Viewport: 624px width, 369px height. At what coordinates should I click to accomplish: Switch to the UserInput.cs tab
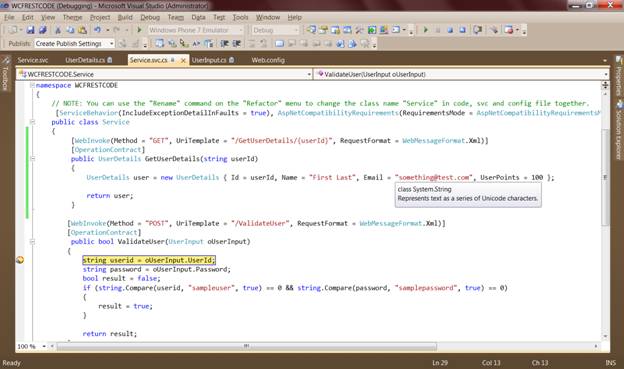213,60
